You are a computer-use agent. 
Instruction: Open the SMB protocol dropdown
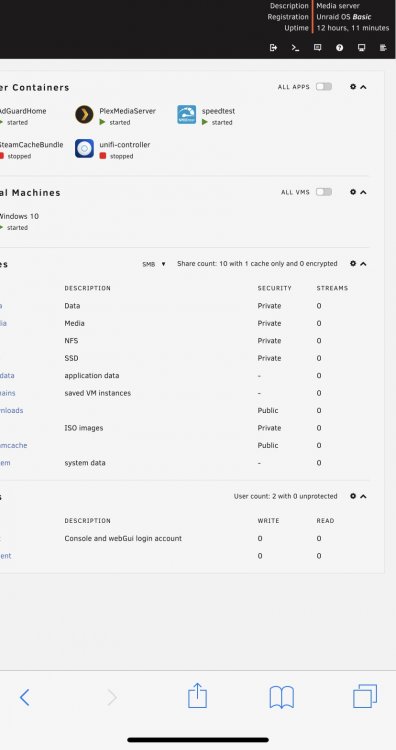(154, 264)
